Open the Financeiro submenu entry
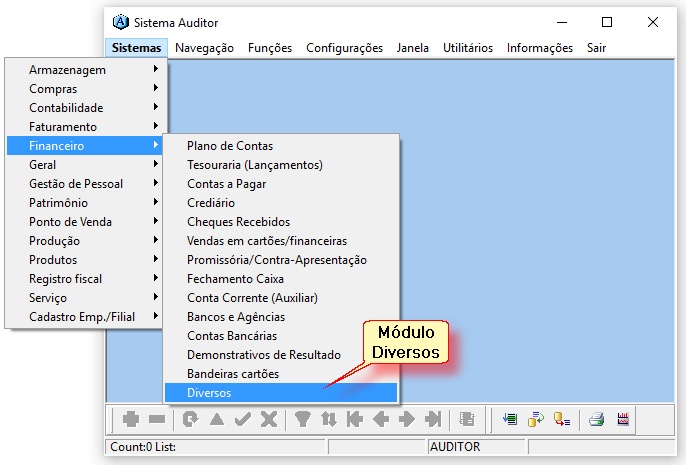The height and width of the screenshot is (465, 686). tap(84, 146)
